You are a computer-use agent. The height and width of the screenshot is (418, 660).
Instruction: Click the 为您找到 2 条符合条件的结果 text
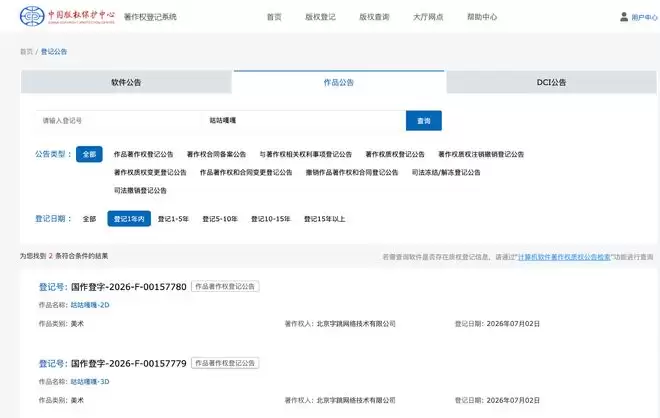click(x=64, y=256)
